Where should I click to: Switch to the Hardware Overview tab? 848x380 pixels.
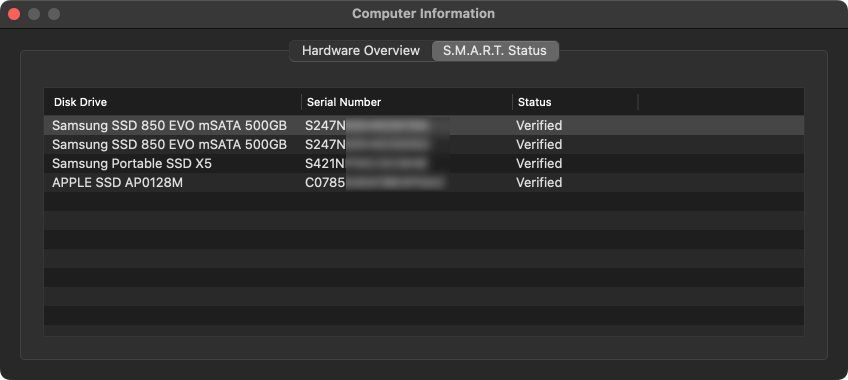tap(361, 51)
